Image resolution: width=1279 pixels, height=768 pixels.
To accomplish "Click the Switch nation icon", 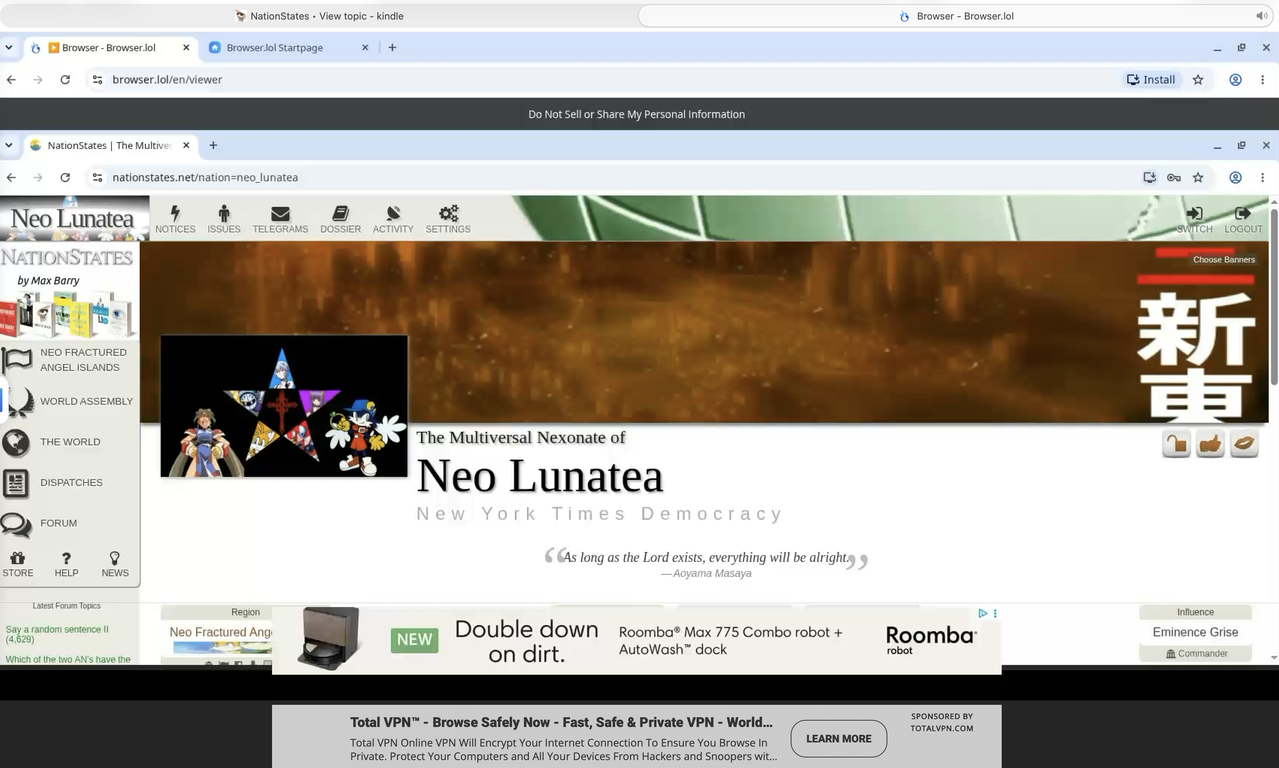I will [x=1194, y=213].
